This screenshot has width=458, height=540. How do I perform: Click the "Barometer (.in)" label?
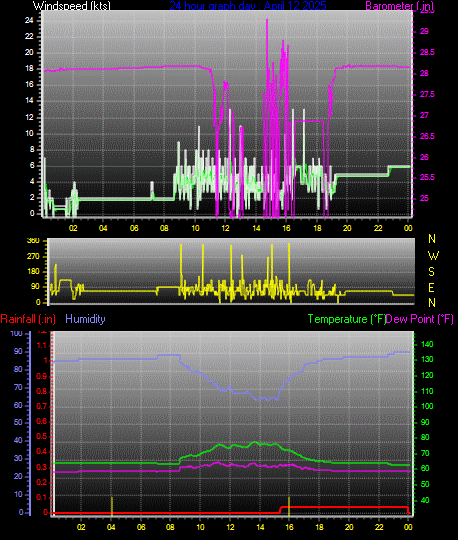[x=399, y=6]
